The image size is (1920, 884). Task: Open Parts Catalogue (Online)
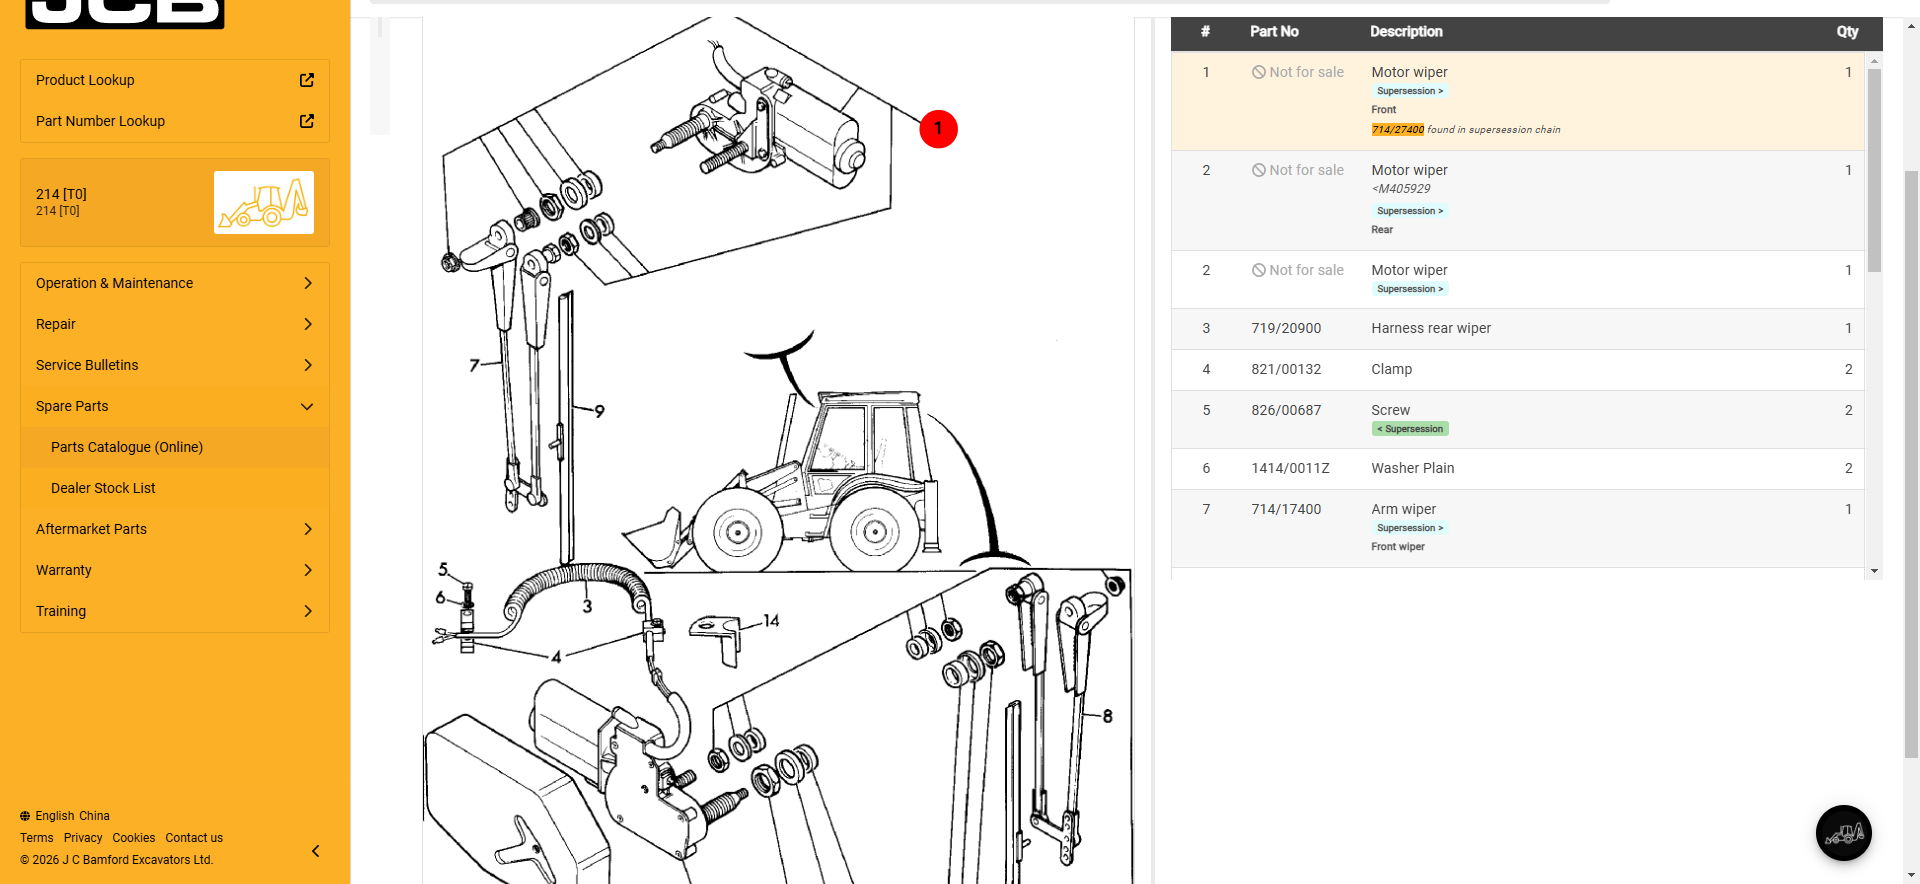127,447
